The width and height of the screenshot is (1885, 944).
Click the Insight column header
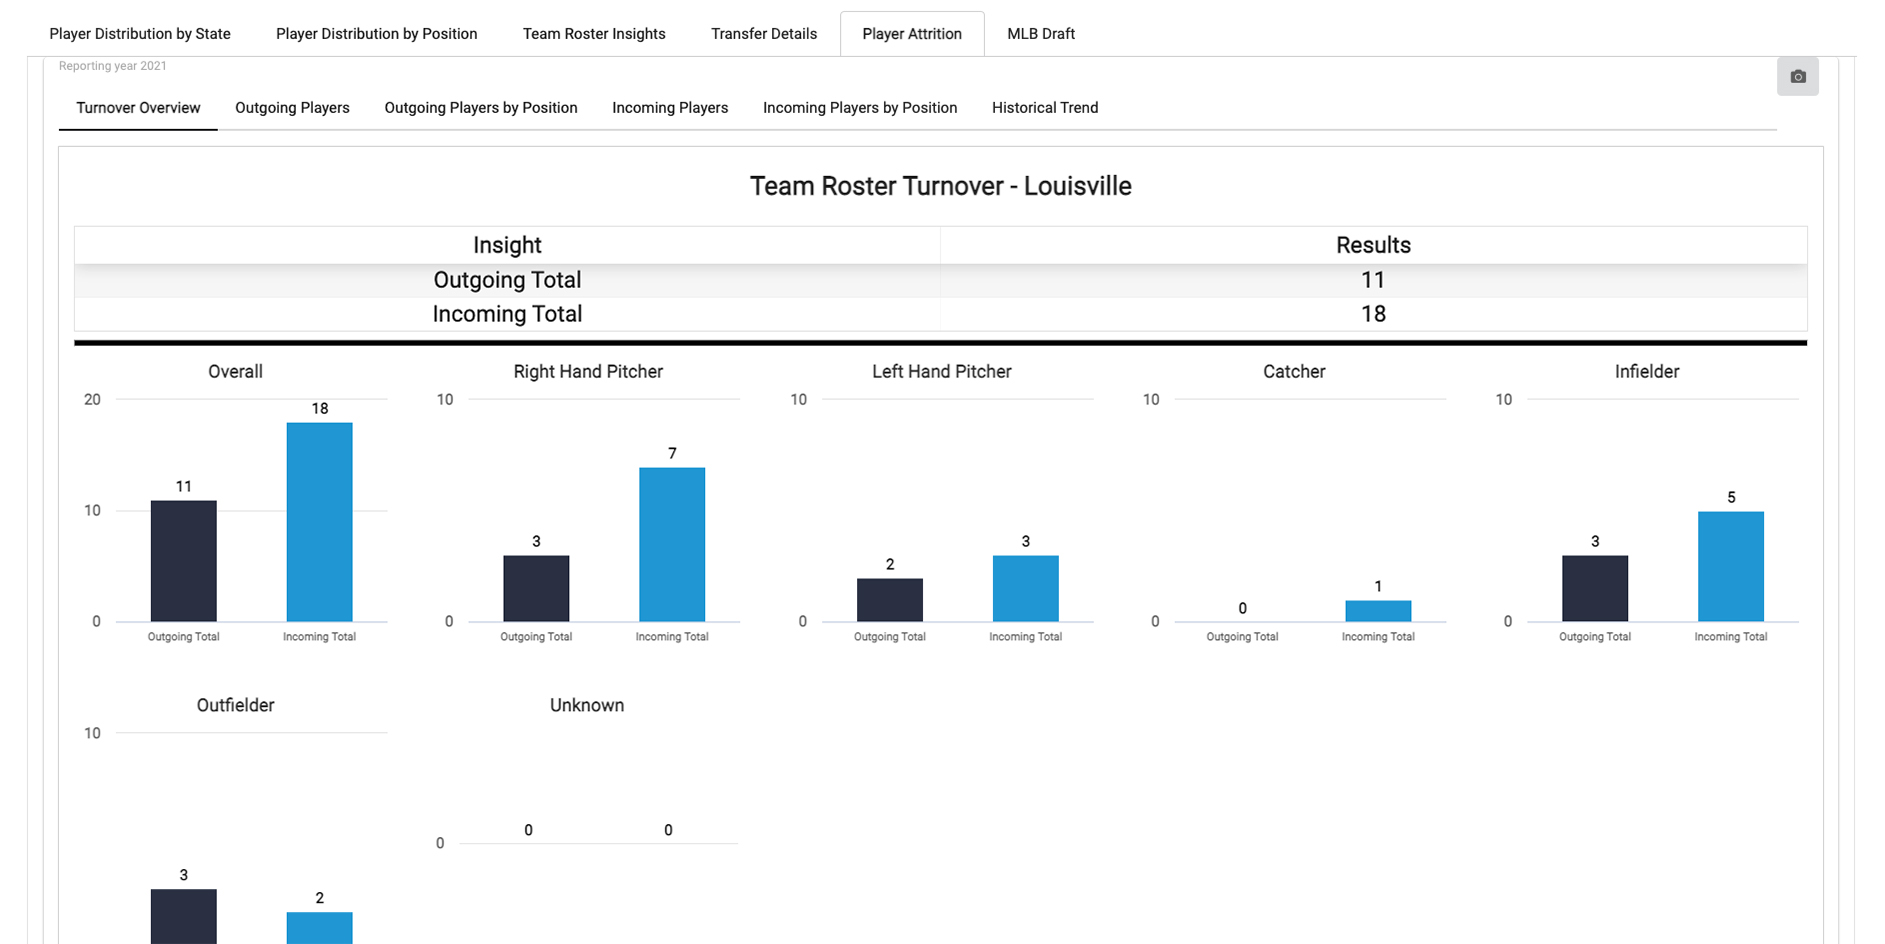(x=507, y=245)
